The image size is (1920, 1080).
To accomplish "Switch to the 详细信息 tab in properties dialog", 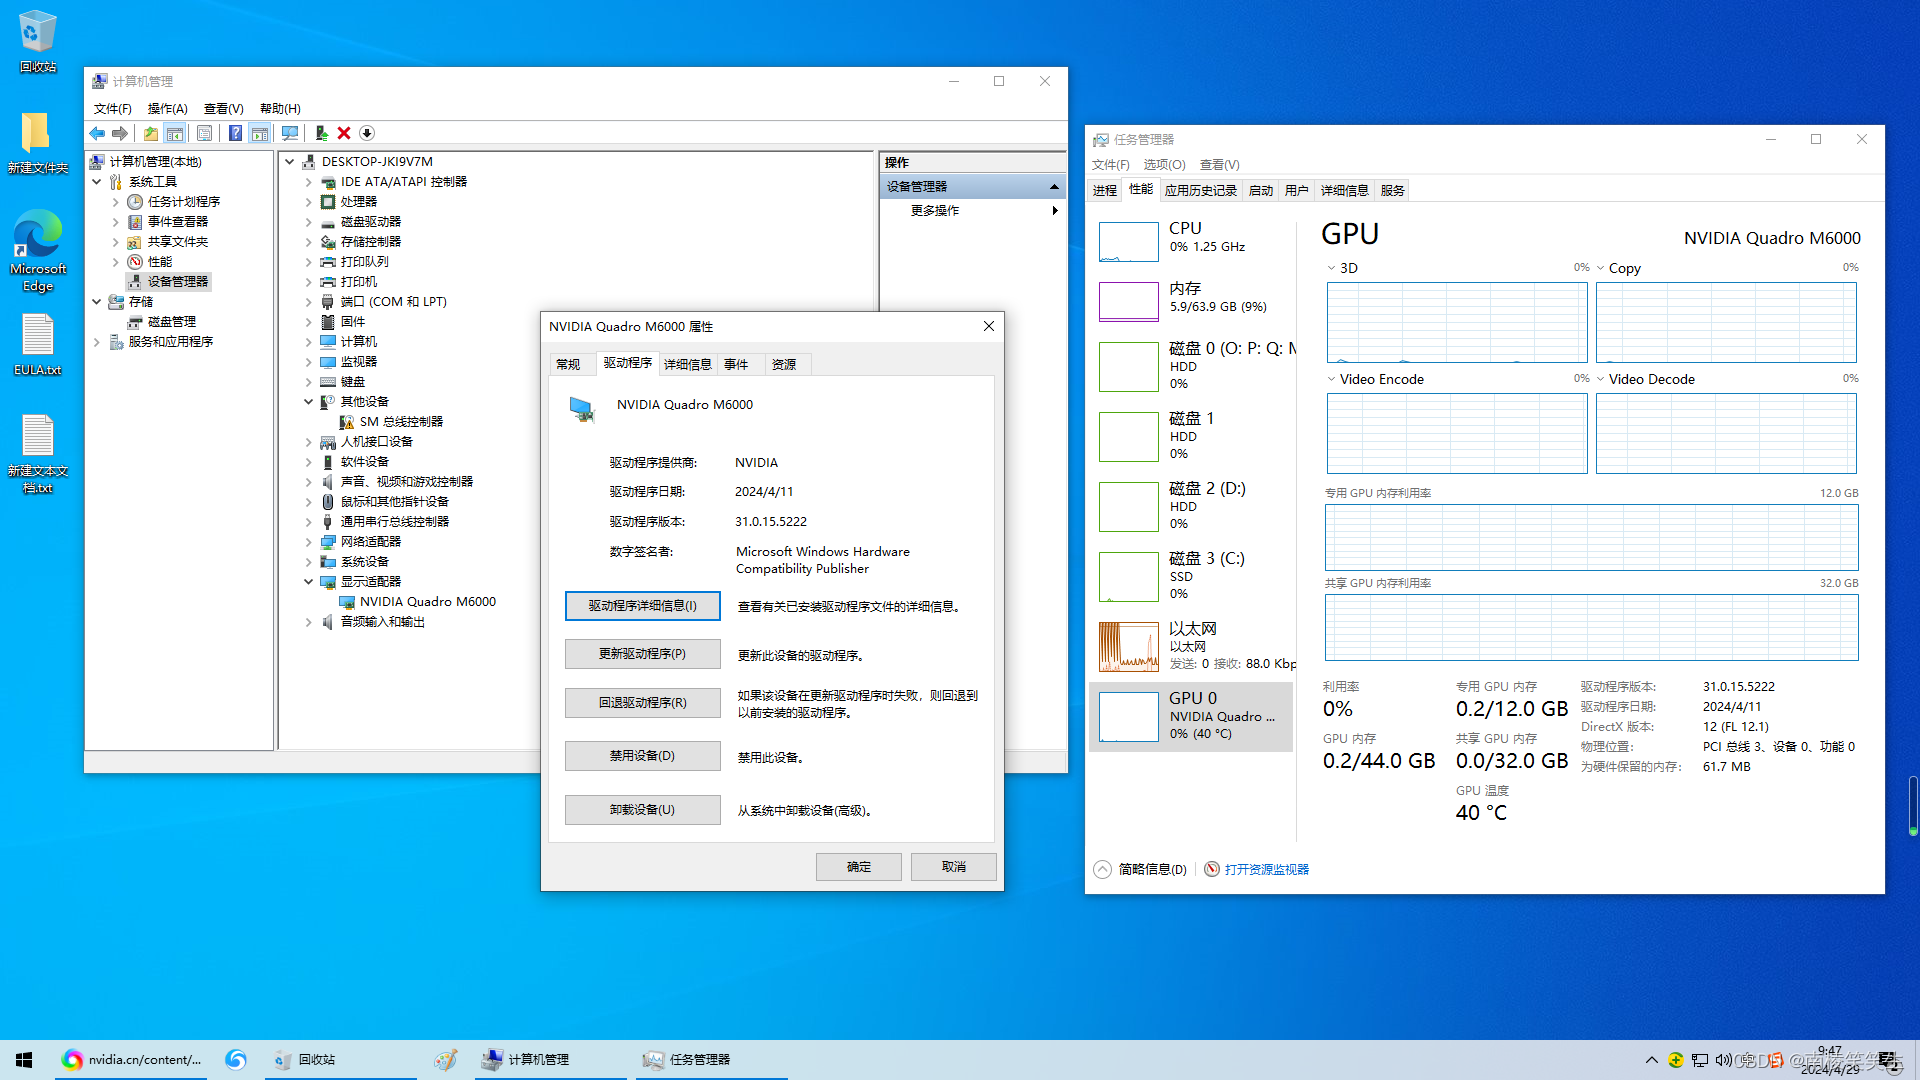I will pos(688,365).
